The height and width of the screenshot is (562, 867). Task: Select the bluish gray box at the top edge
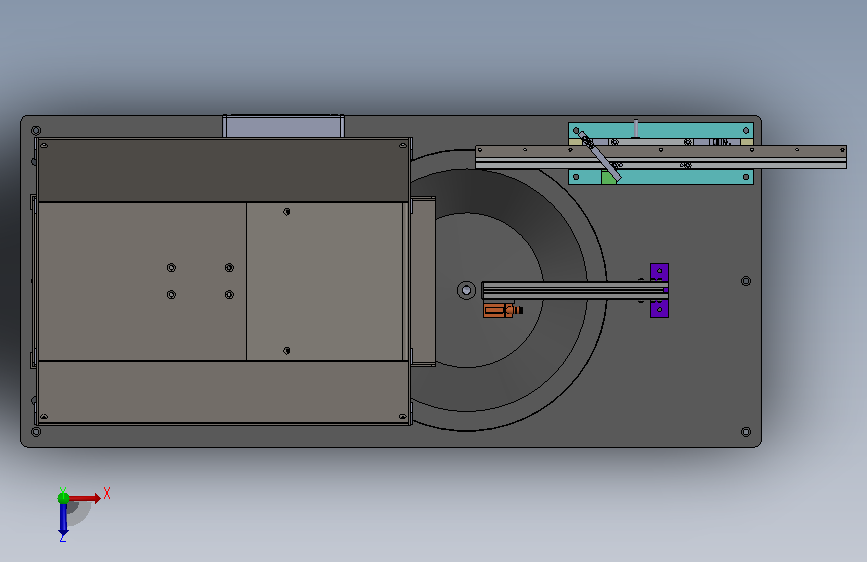click(x=283, y=126)
